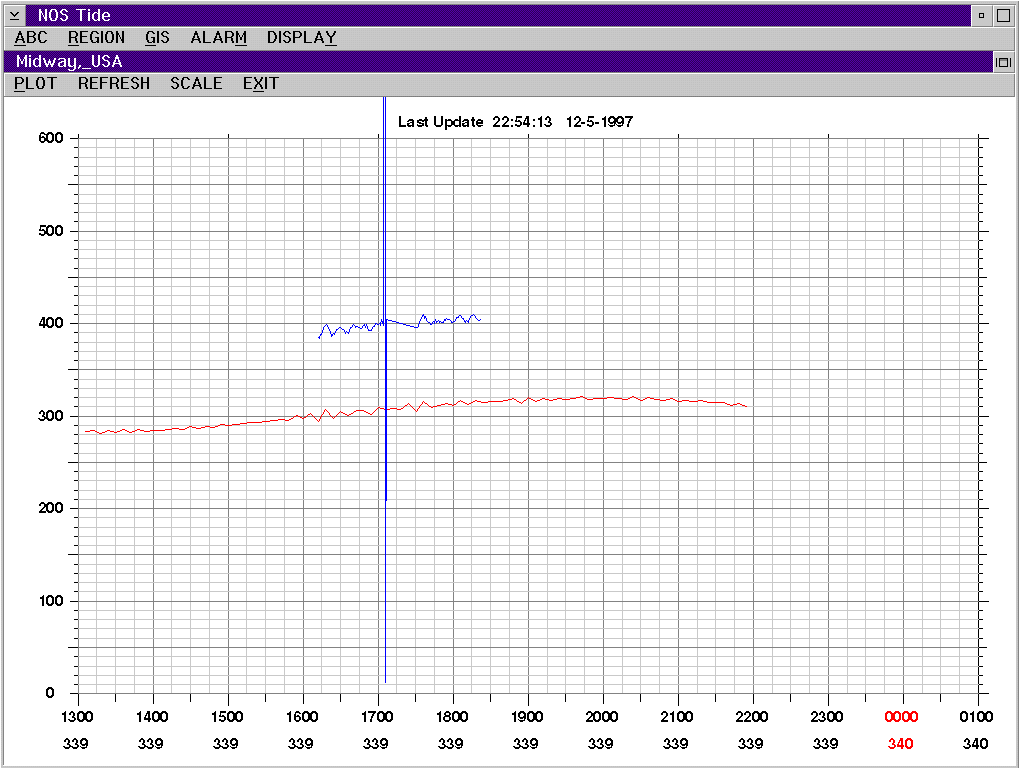Open the GIS menu
The width and height of the screenshot is (1019, 768).
click(x=157, y=38)
